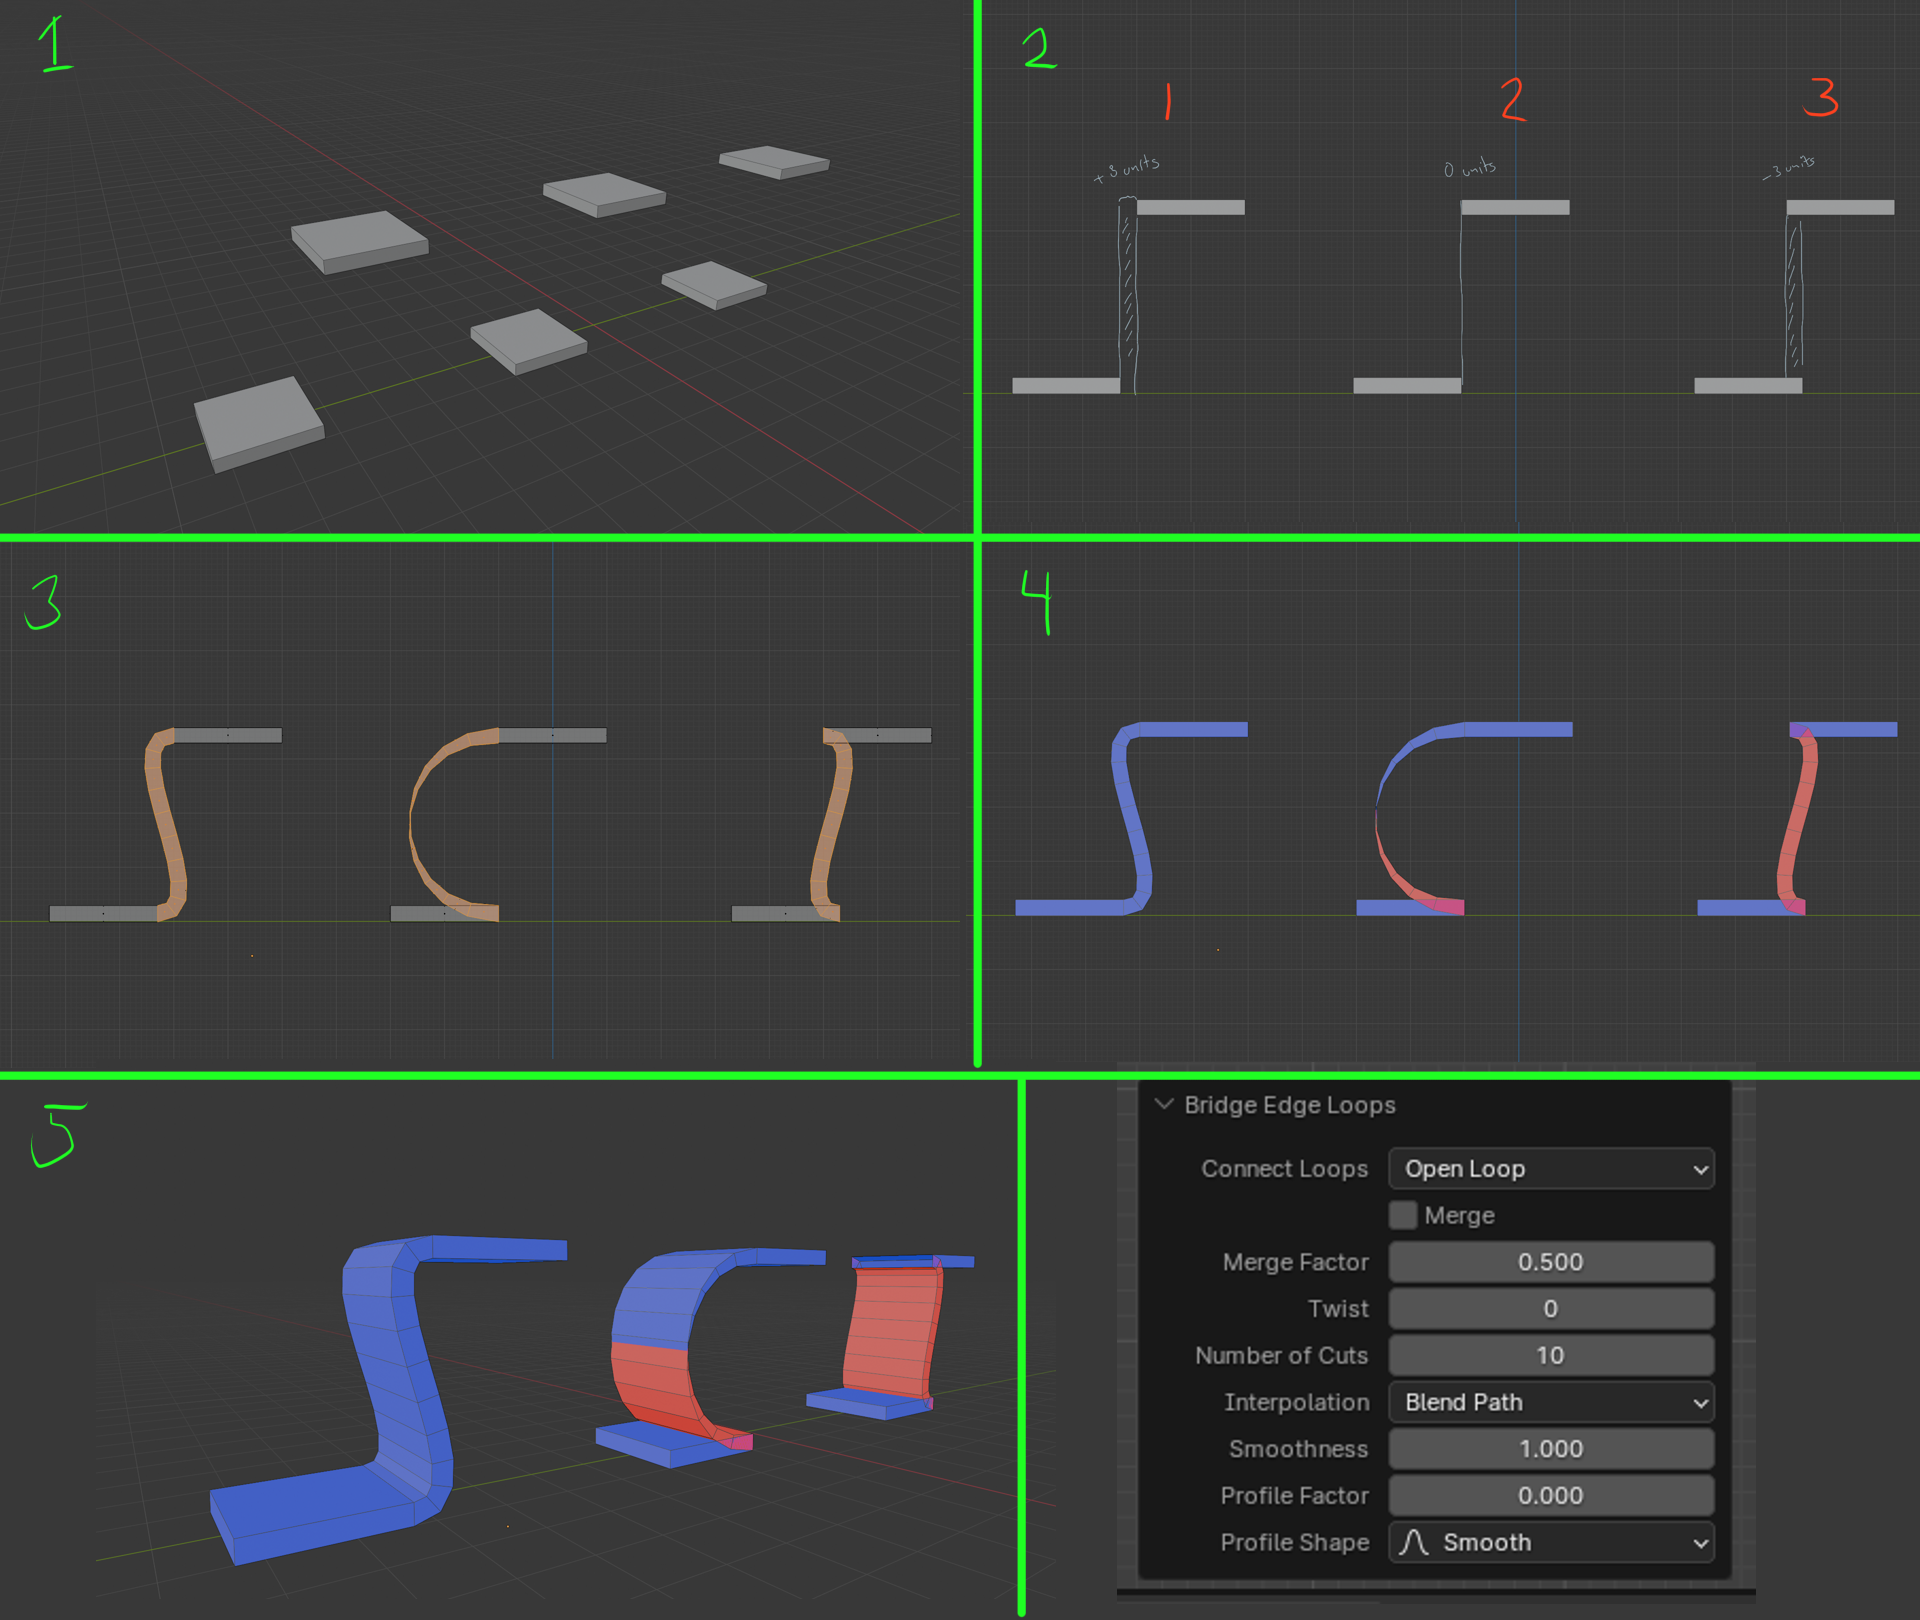Collapse the Bridge Edge Loops panel
This screenshot has height=1620, width=1920.
[1163, 1104]
